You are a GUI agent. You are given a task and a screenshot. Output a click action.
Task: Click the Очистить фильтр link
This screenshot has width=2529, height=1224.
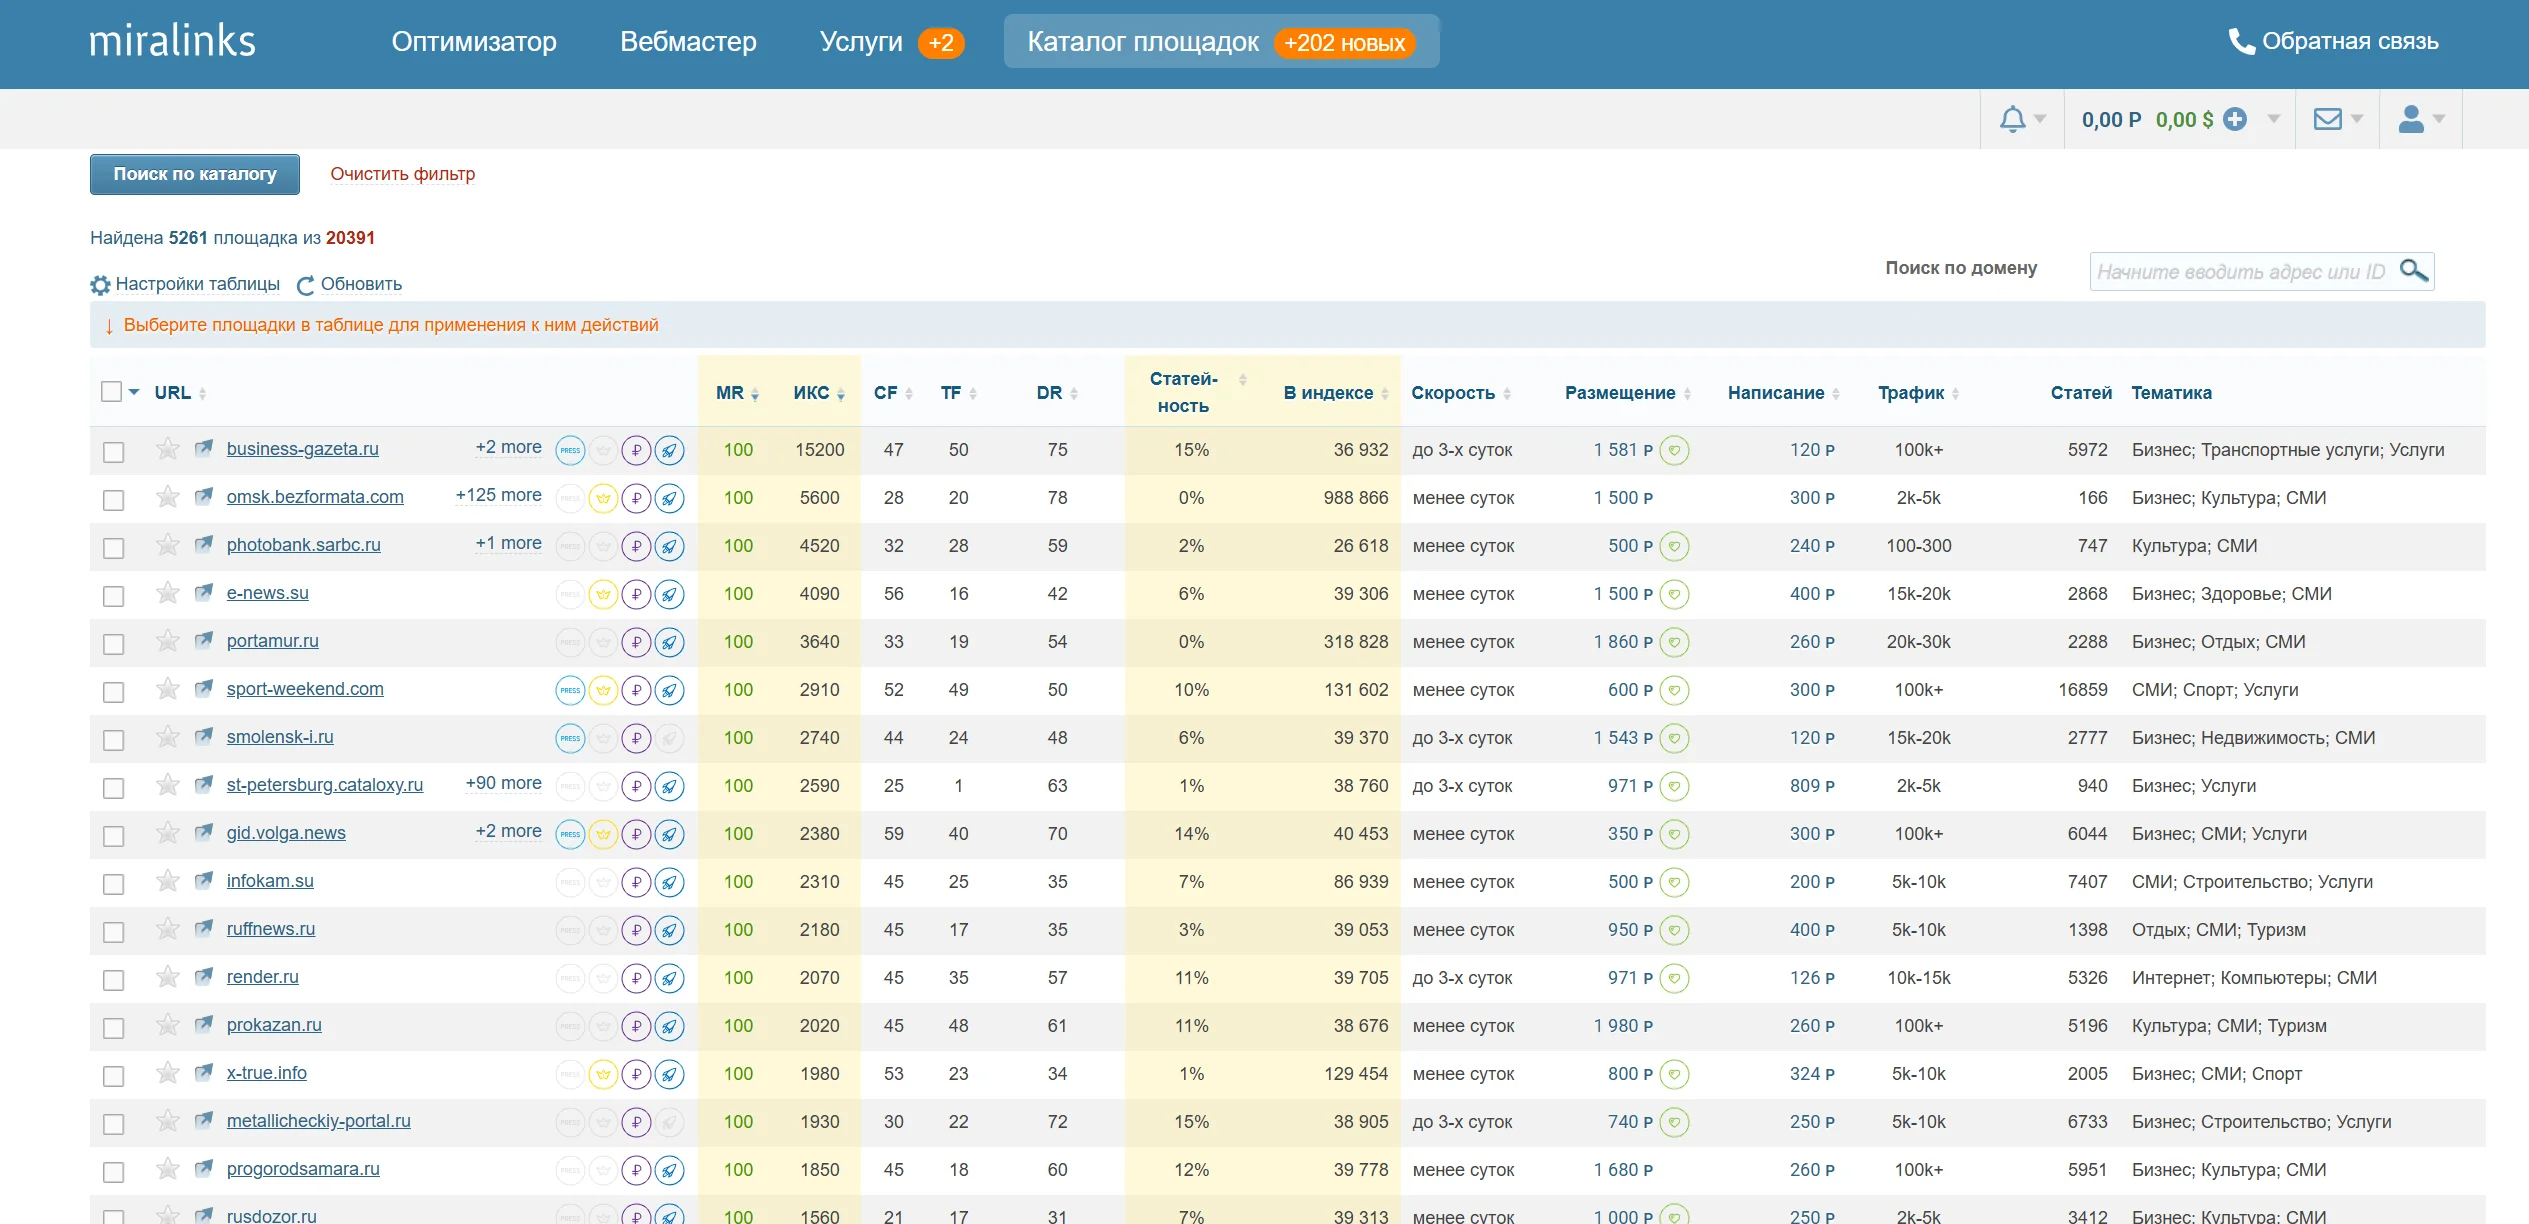click(x=403, y=174)
